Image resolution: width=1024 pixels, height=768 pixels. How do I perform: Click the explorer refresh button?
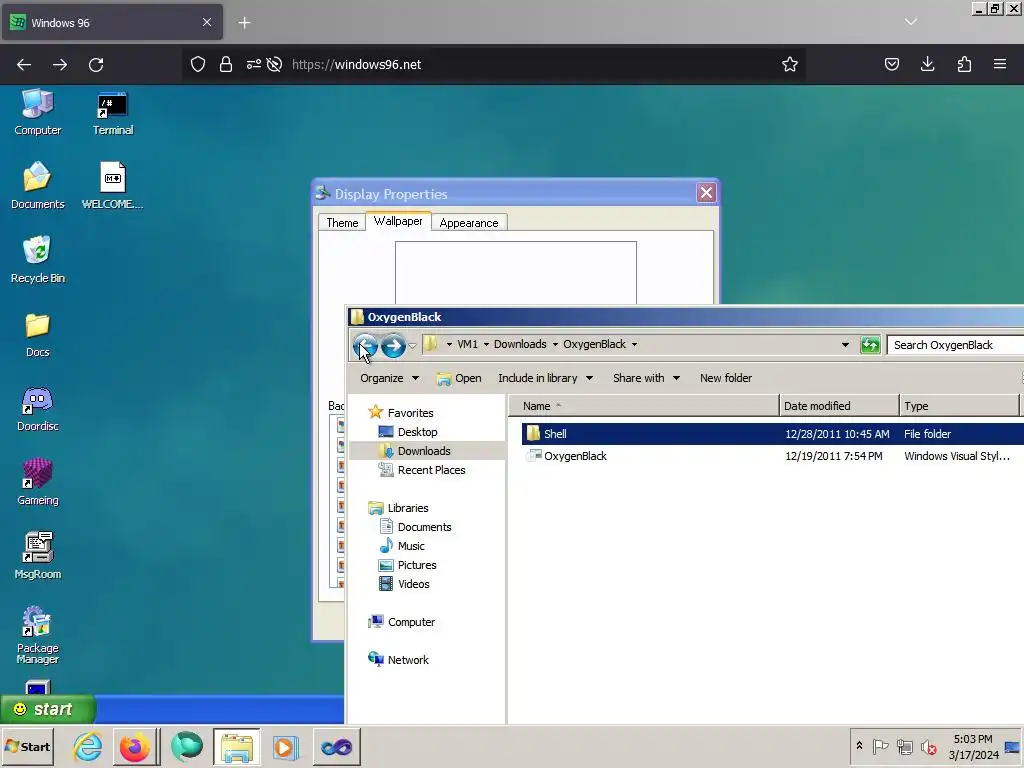tap(870, 345)
